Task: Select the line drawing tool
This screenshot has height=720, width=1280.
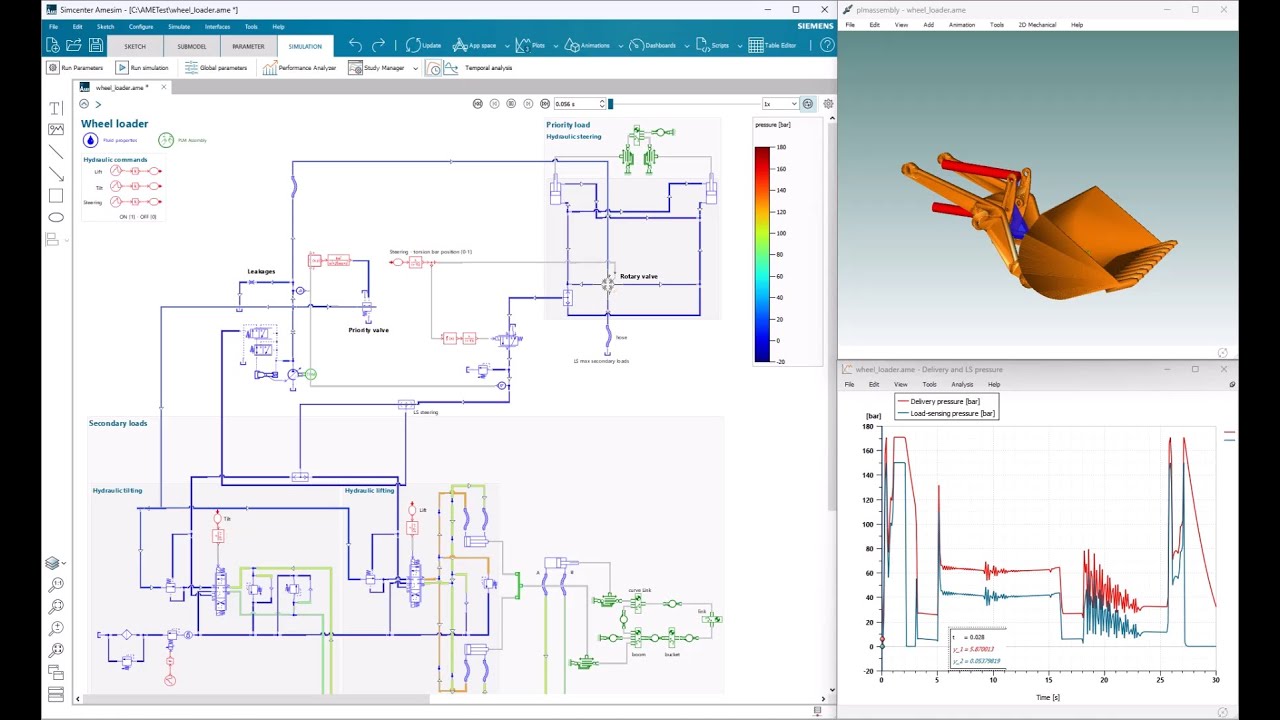Action: [x=56, y=151]
